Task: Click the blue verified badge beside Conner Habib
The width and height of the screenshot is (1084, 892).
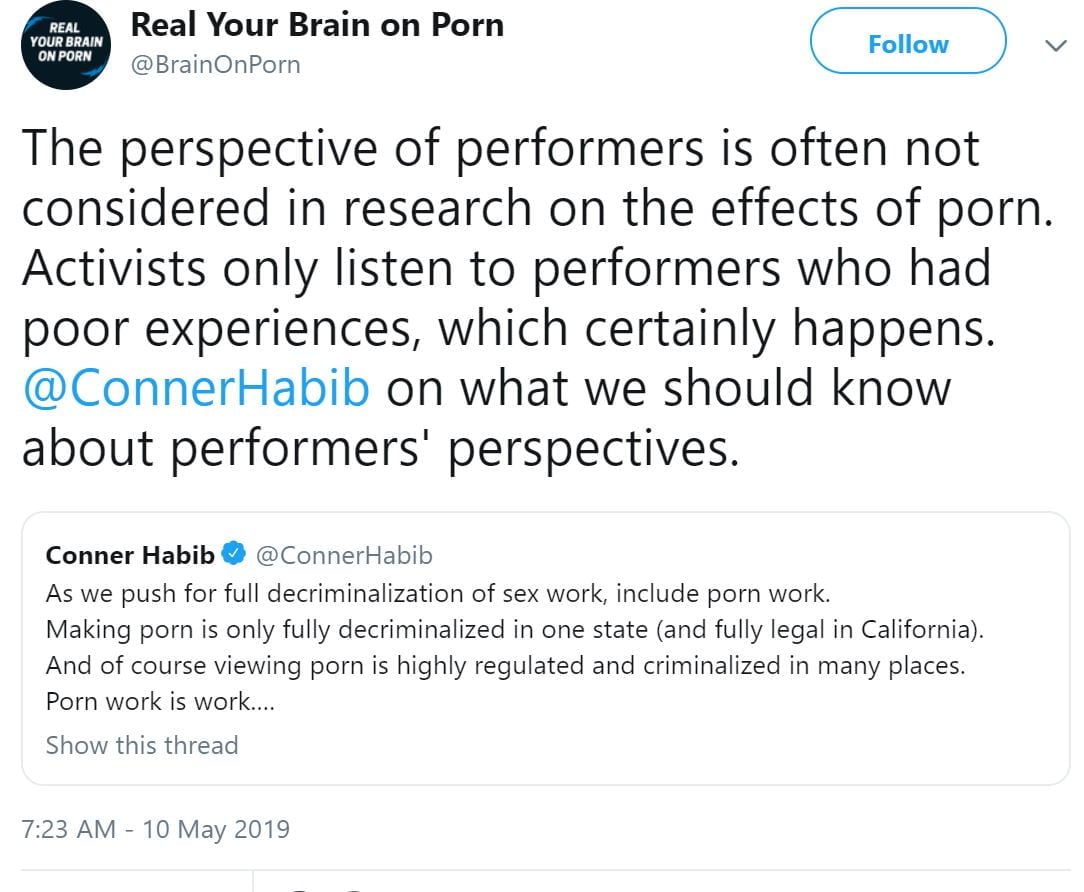Action: tap(234, 555)
